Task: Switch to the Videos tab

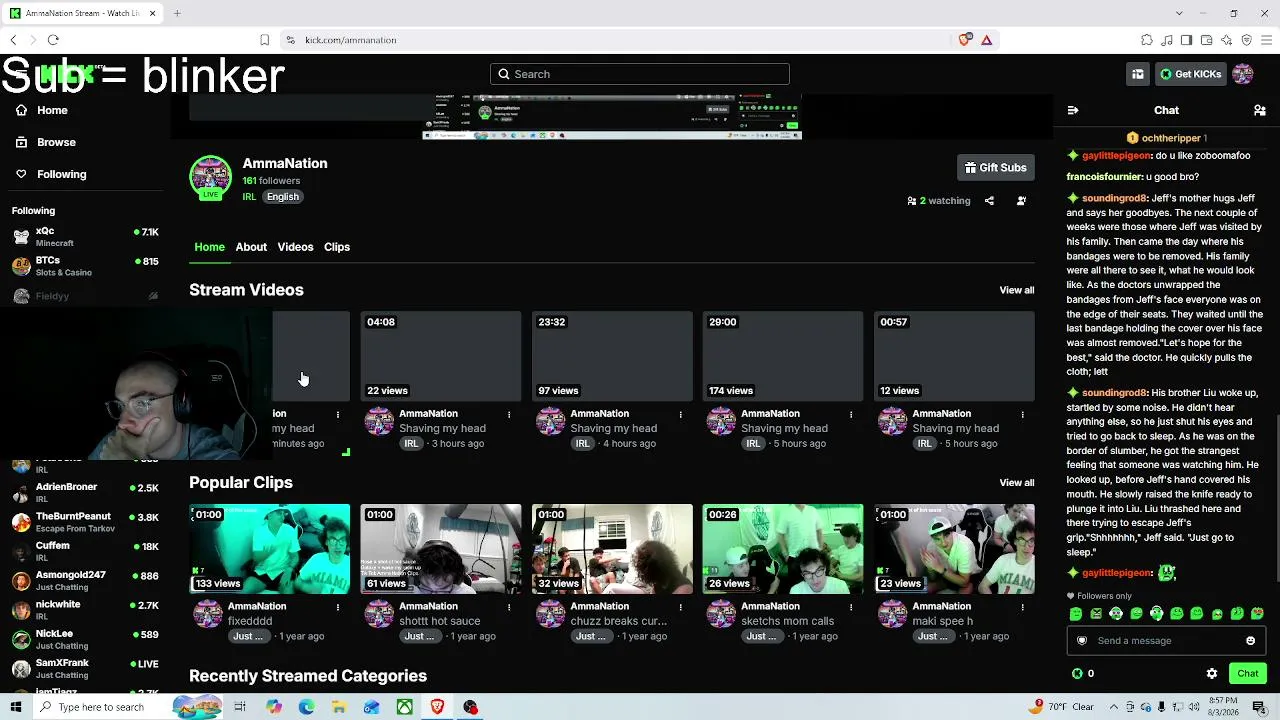Action: 295,247
